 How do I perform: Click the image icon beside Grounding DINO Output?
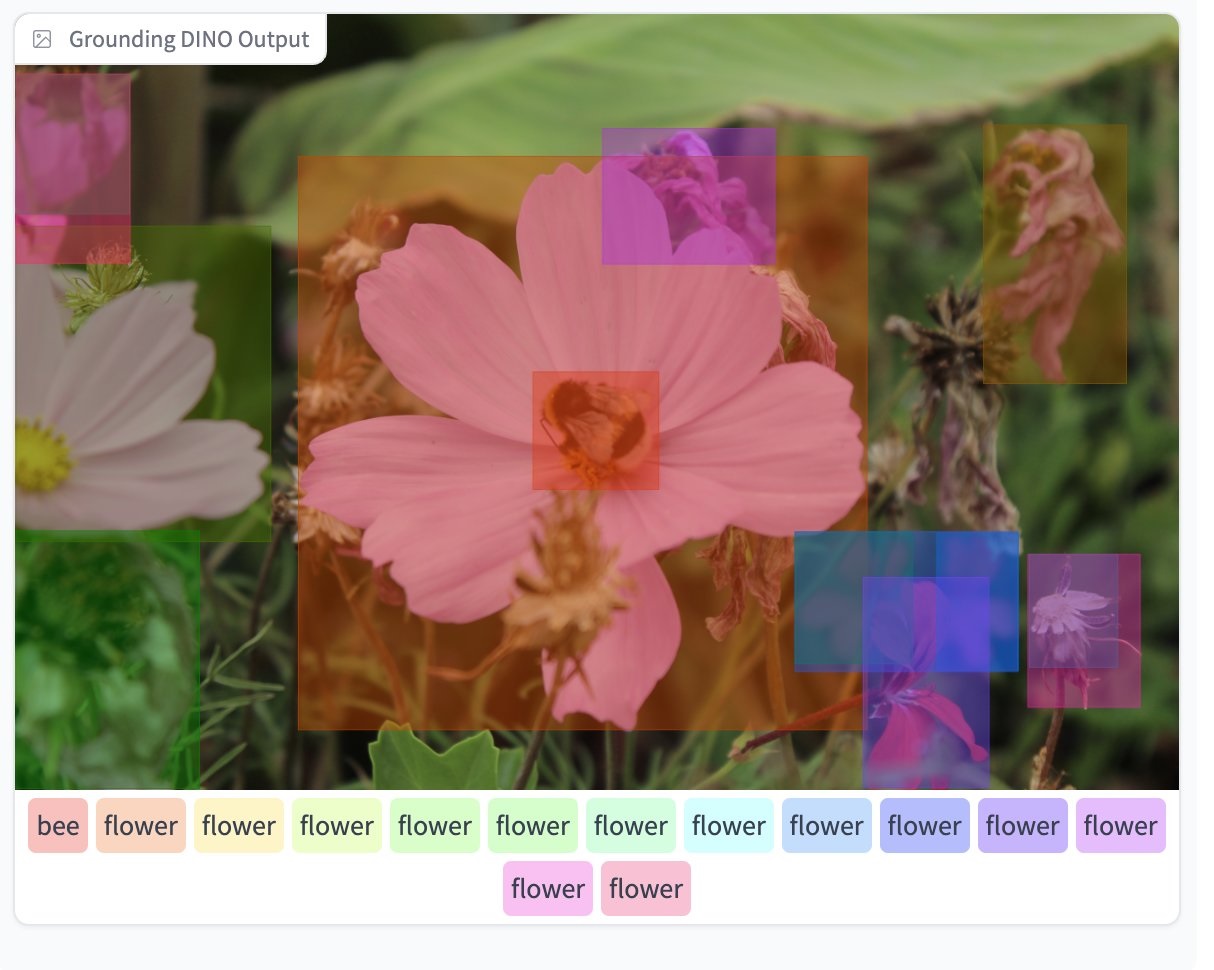coord(42,40)
